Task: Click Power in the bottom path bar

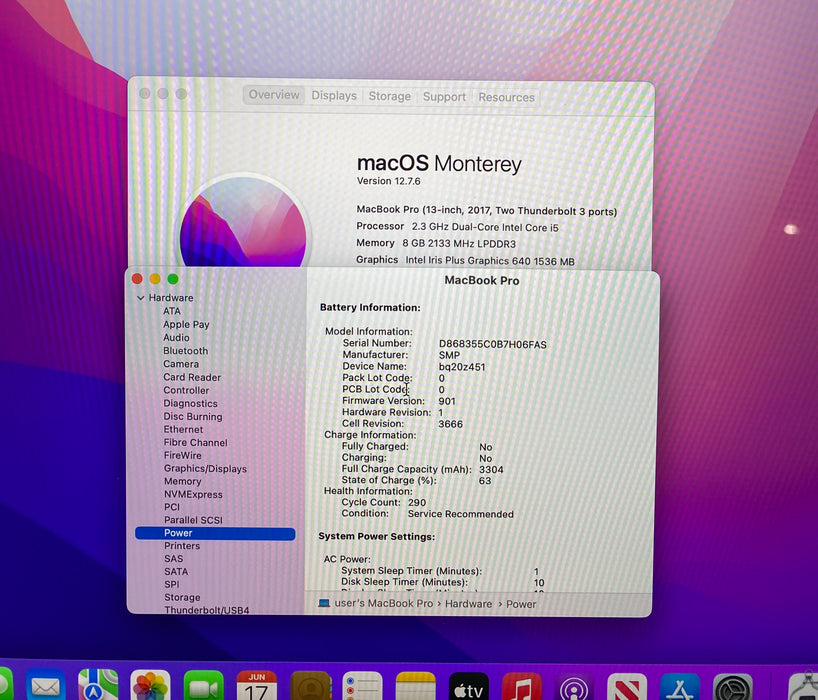Action: point(521,604)
